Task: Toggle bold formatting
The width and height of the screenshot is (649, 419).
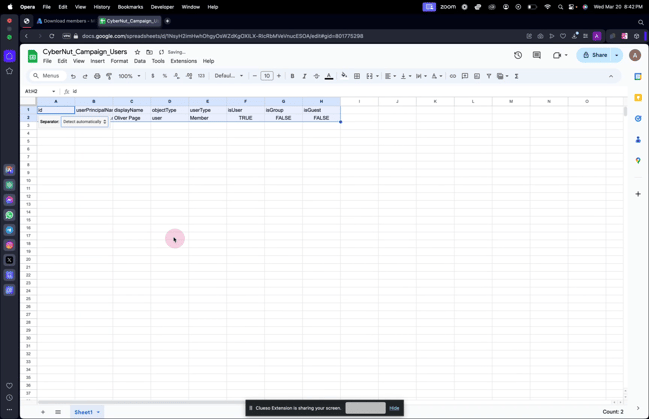Action: 292,76
